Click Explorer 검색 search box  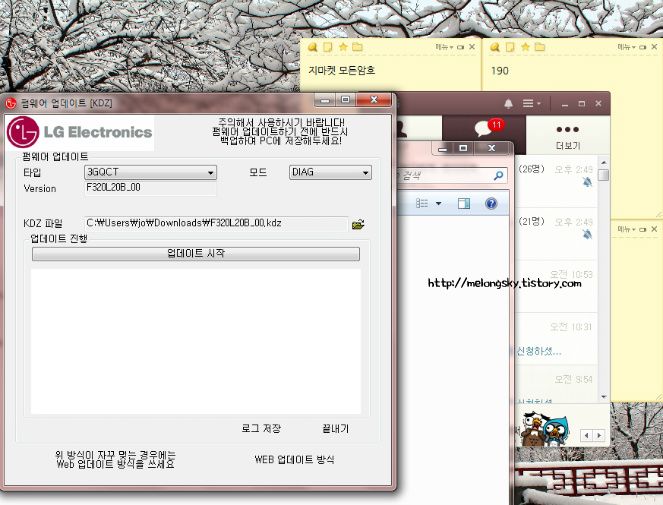451,175
